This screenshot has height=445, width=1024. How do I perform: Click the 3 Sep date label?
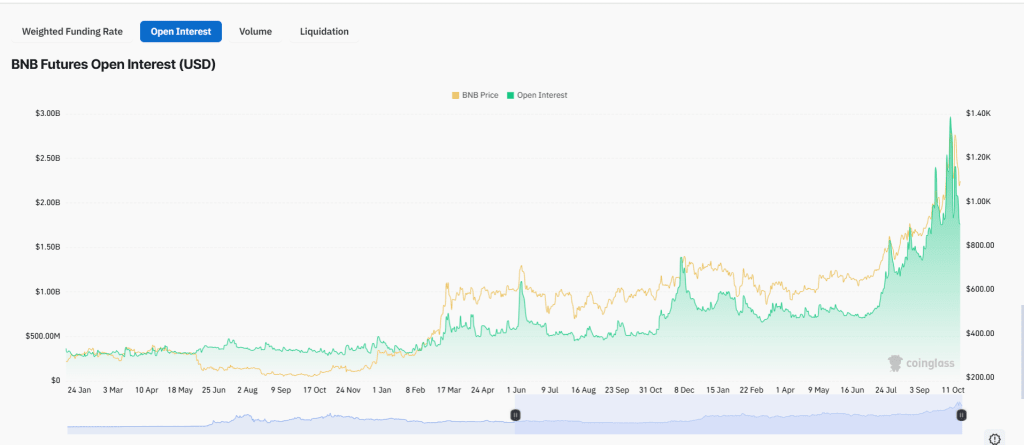pos(919,390)
